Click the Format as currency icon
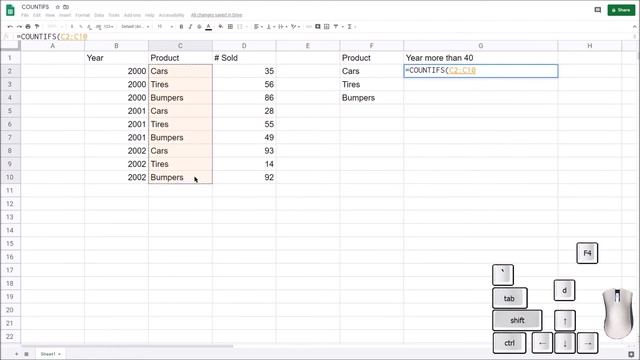640x360 pixels. (x=72, y=27)
